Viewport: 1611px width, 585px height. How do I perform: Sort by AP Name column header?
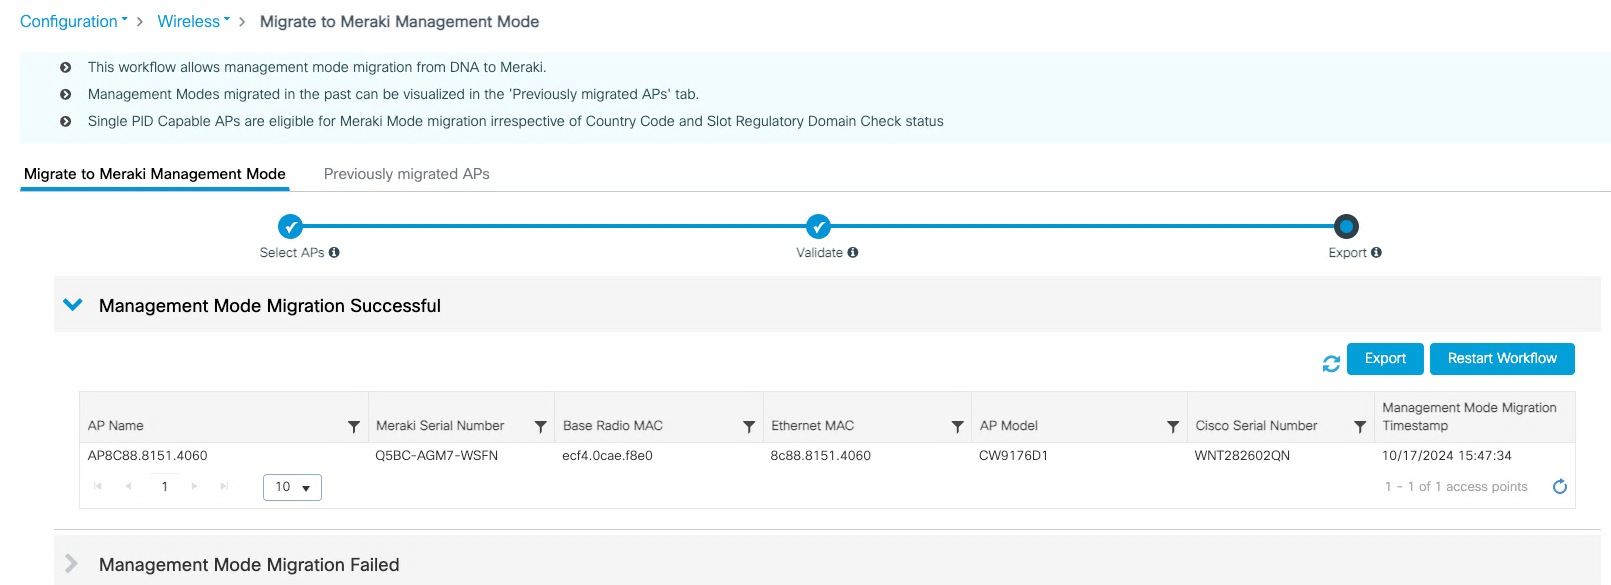pos(115,426)
